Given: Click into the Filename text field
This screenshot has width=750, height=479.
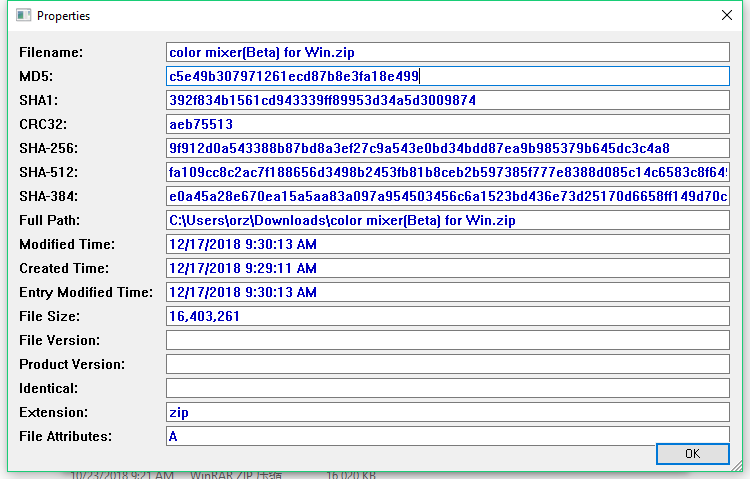Looking at the screenshot, I should click(x=447, y=52).
